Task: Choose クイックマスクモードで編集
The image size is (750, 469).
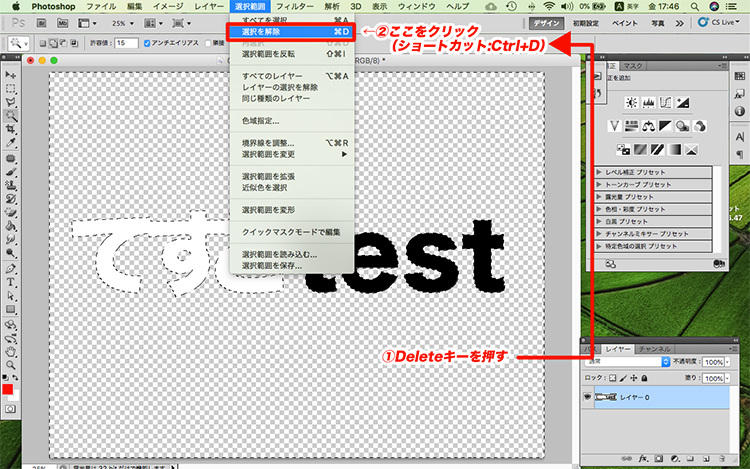Action: coord(291,232)
